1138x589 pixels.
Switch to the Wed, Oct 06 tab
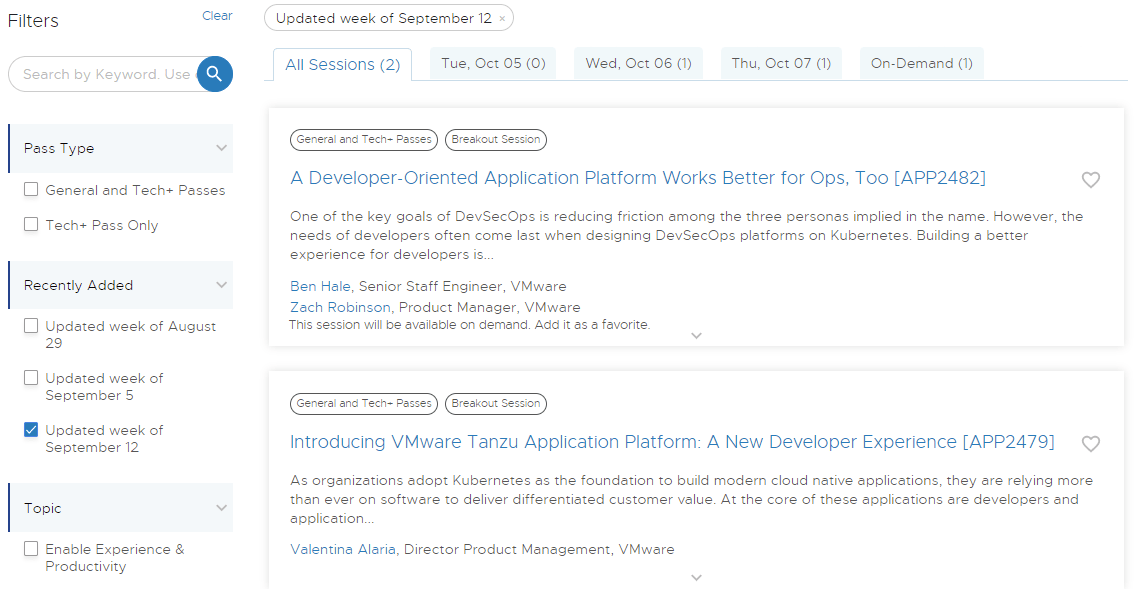point(638,63)
